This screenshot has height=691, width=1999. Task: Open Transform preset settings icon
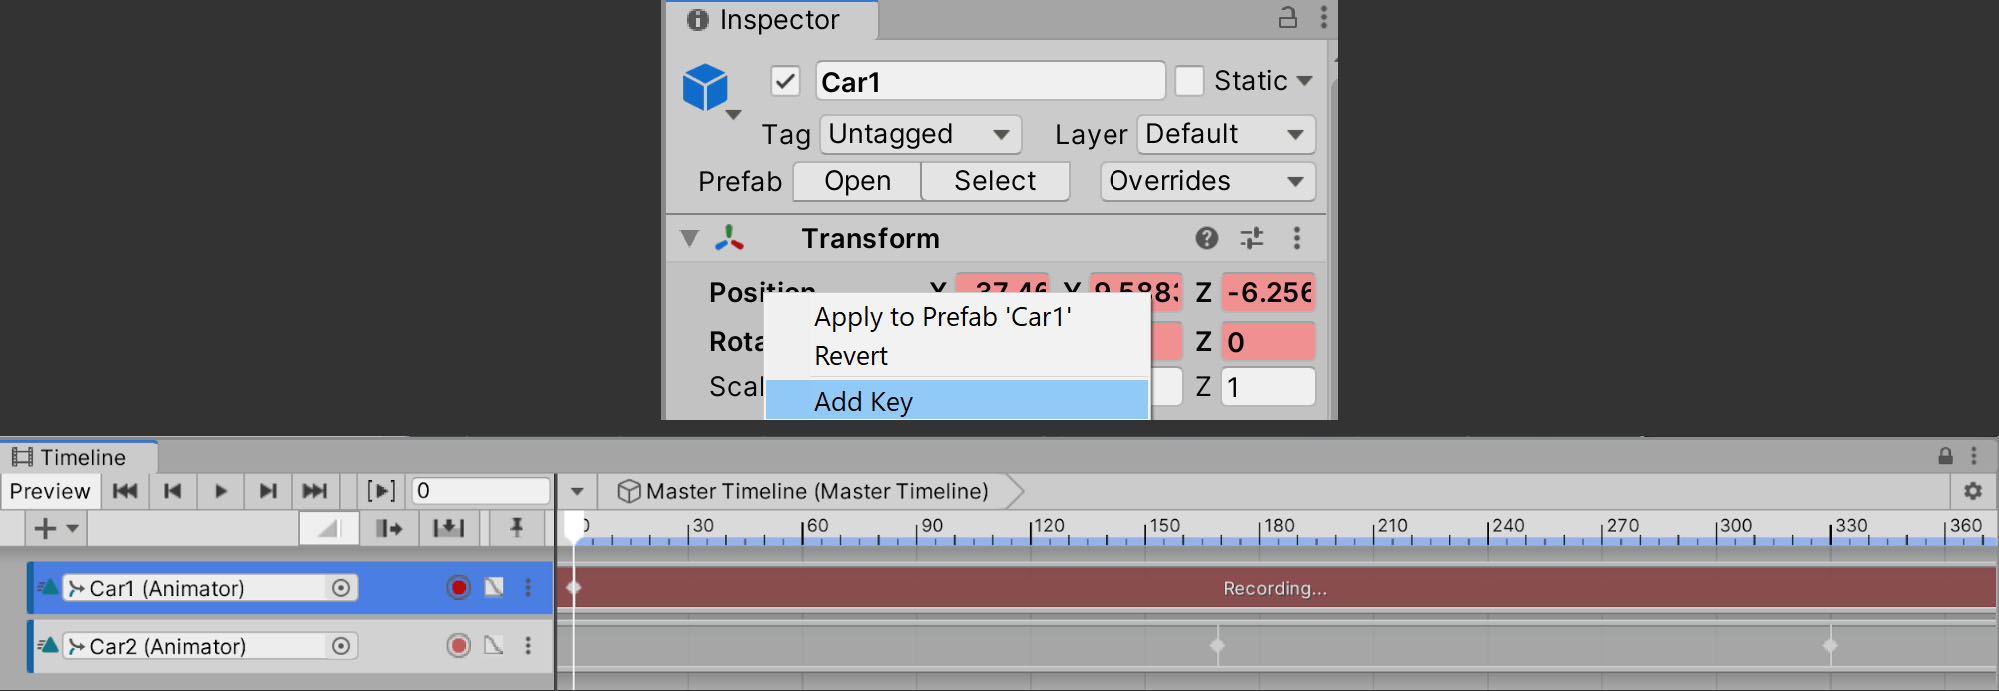1252,238
